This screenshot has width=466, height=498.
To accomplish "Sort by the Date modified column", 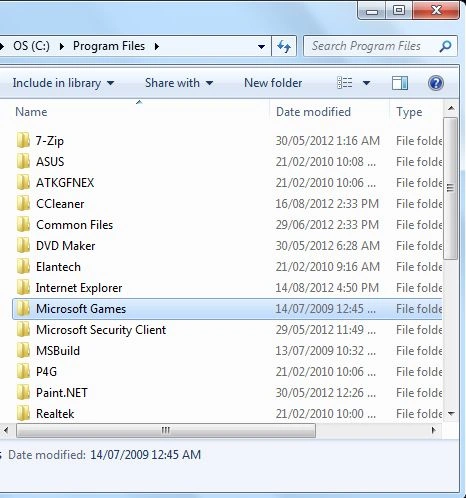I will [x=313, y=112].
